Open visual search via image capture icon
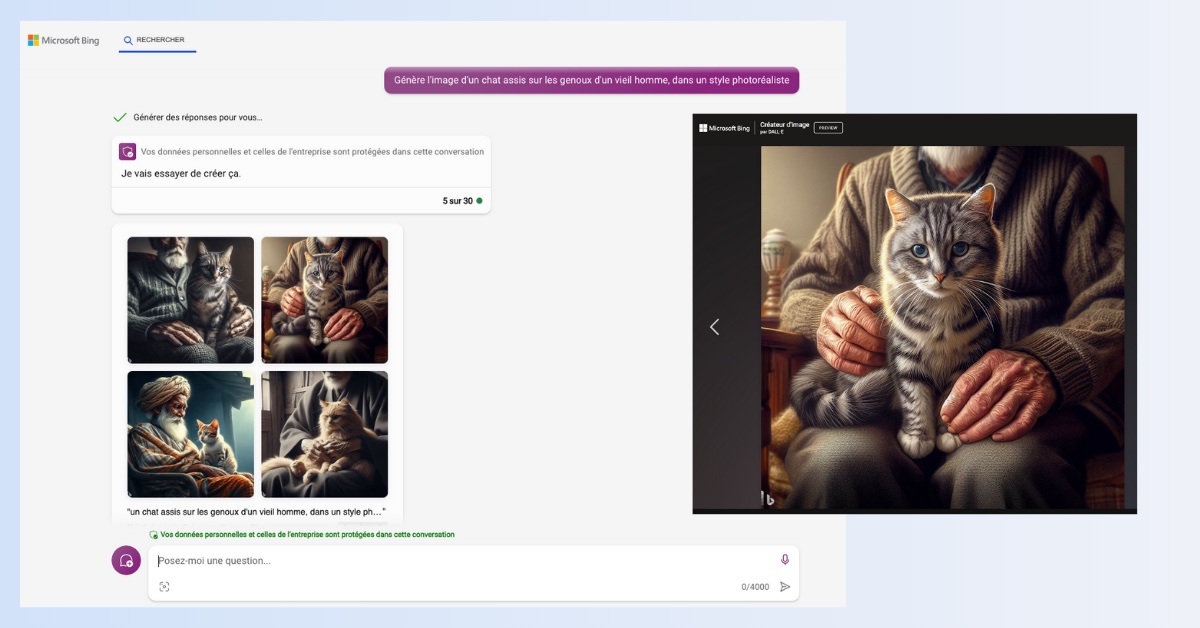 pyautogui.click(x=164, y=587)
